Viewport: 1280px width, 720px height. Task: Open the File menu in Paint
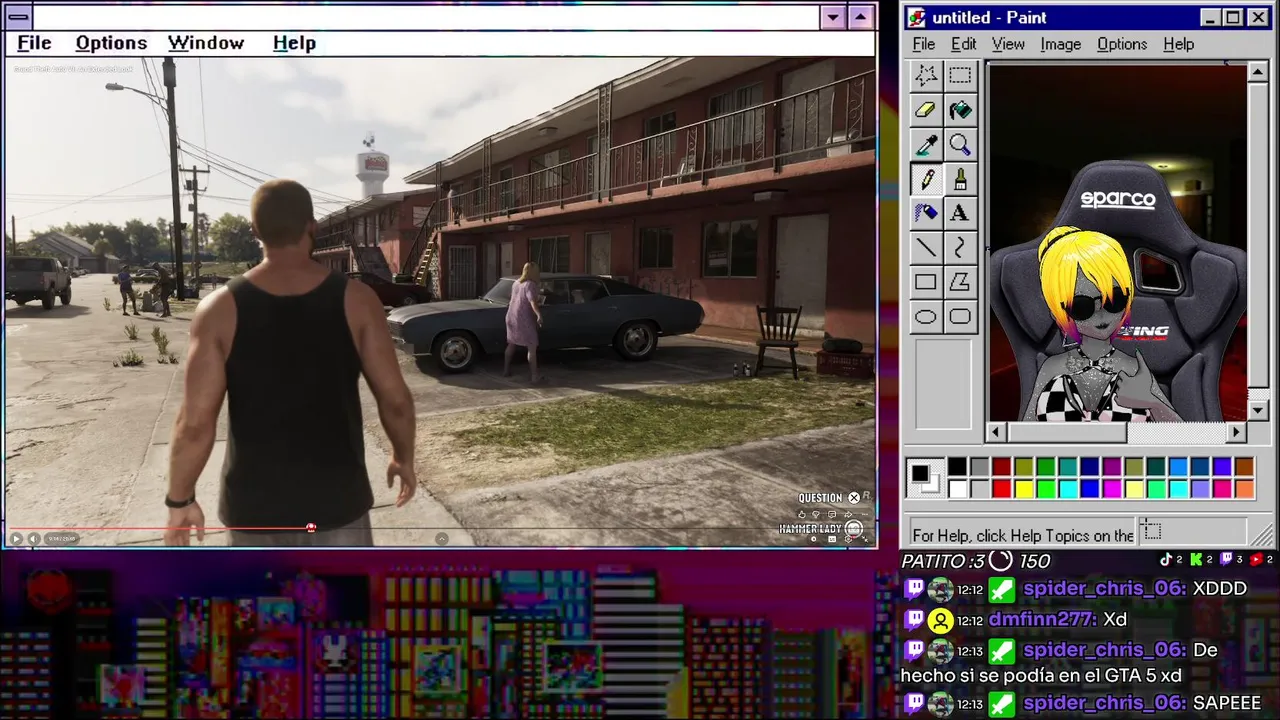click(924, 44)
